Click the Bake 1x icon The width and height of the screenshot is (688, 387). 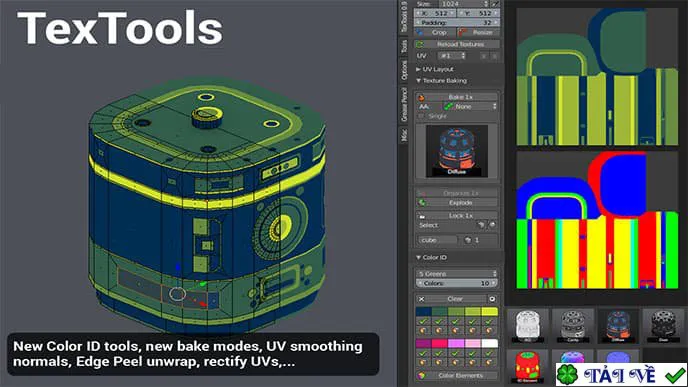pyautogui.click(x=422, y=97)
